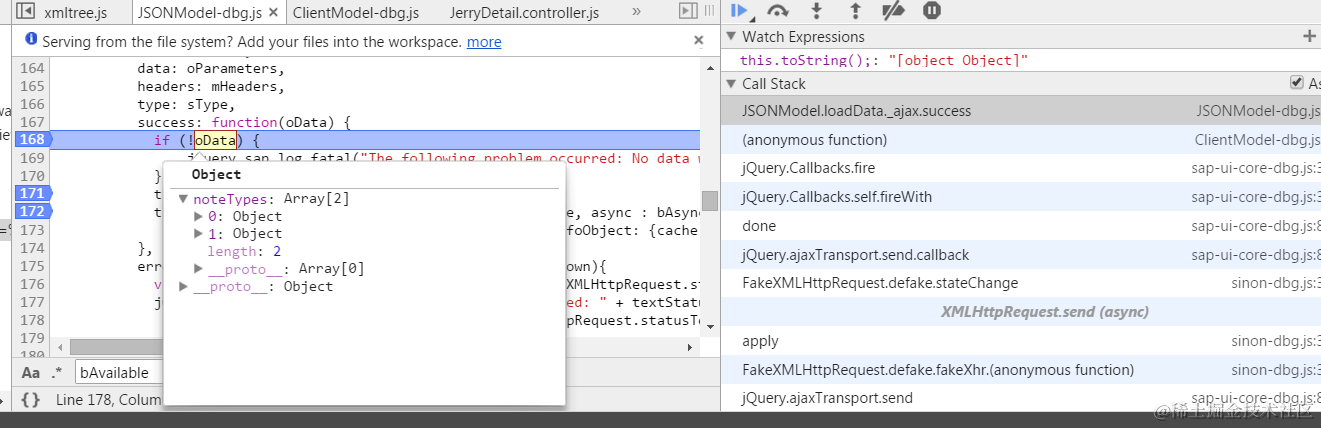The image size is (1321, 428).
Task: Step out of current function
Action: click(855, 11)
